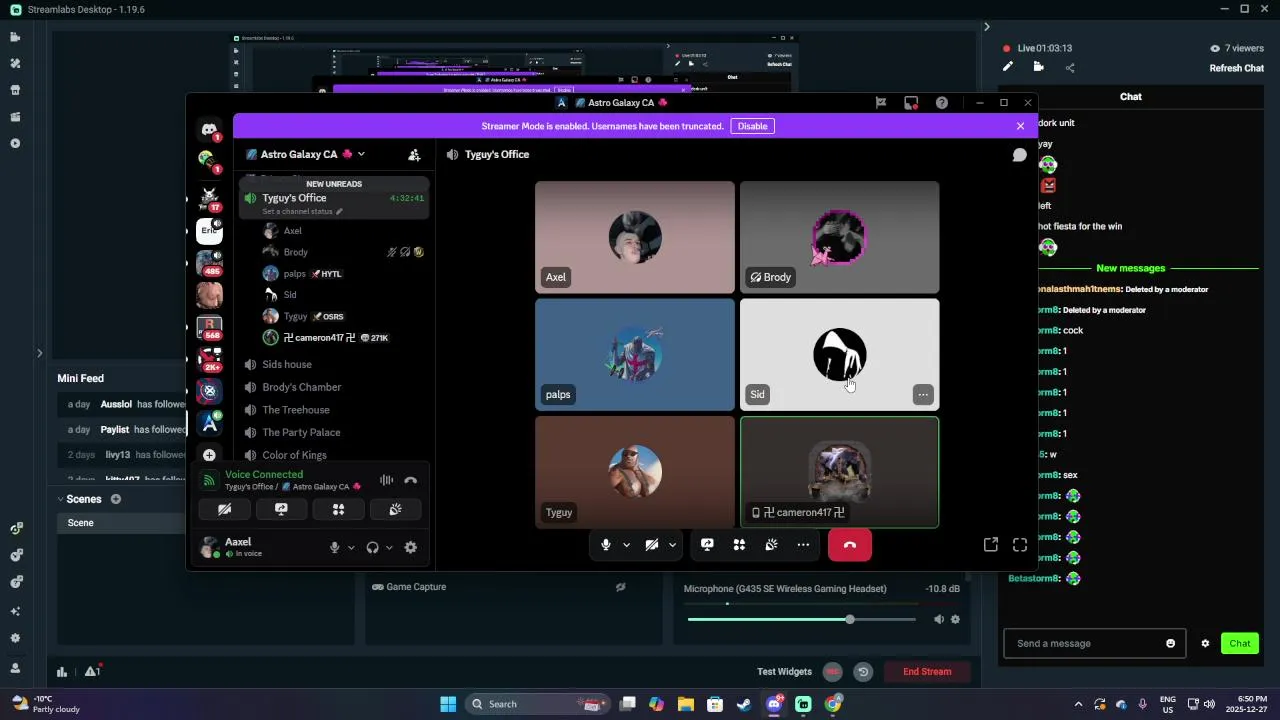The image size is (1280, 720).
Task: Open Microphone source settings gear in mixer
Action: pyautogui.click(x=955, y=619)
